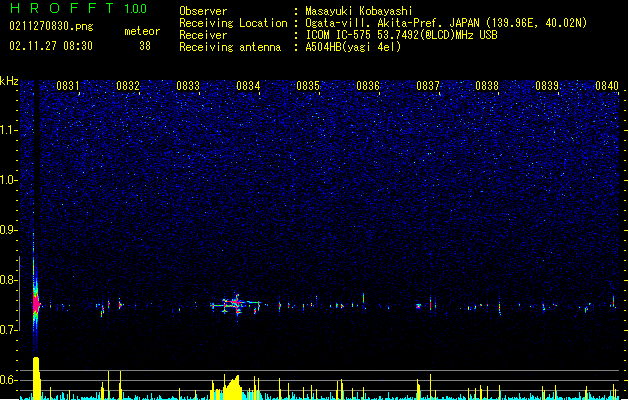Click the Receiving antenna label
This screenshot has height=400, width=629.
[x=230, y=47]
